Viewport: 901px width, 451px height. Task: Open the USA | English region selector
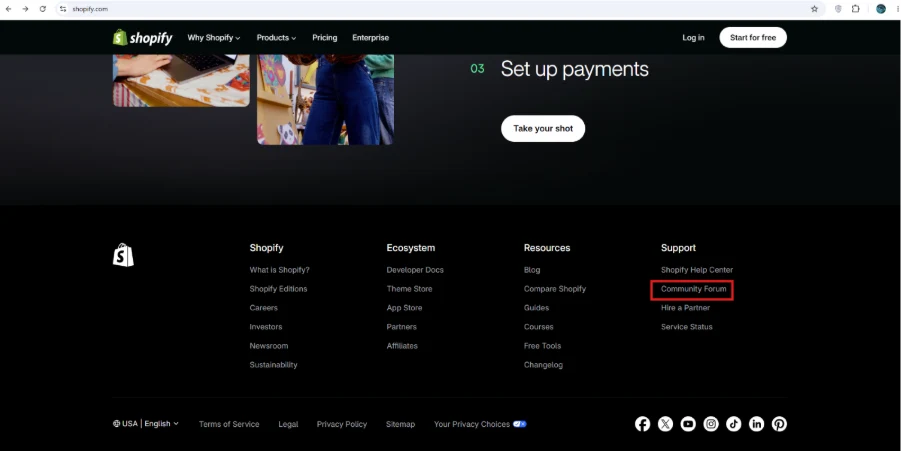[x=146, y=423]
